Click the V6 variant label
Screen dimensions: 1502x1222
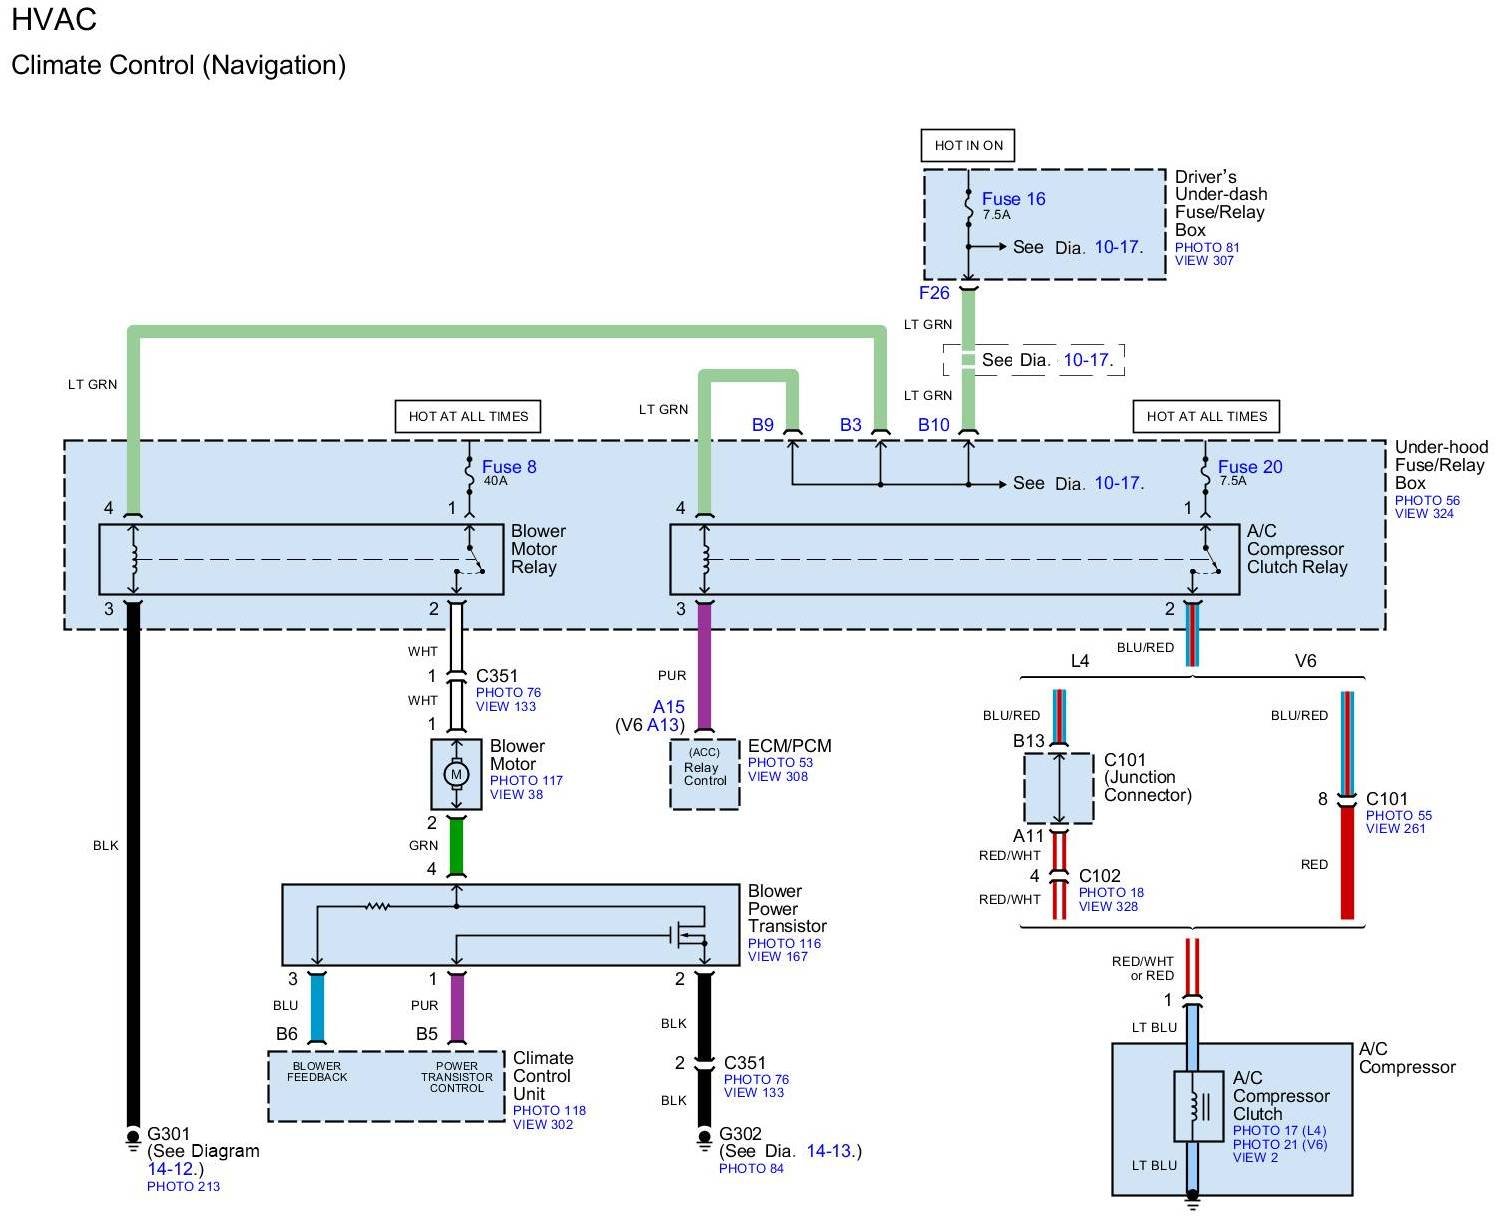point(1305,661)
